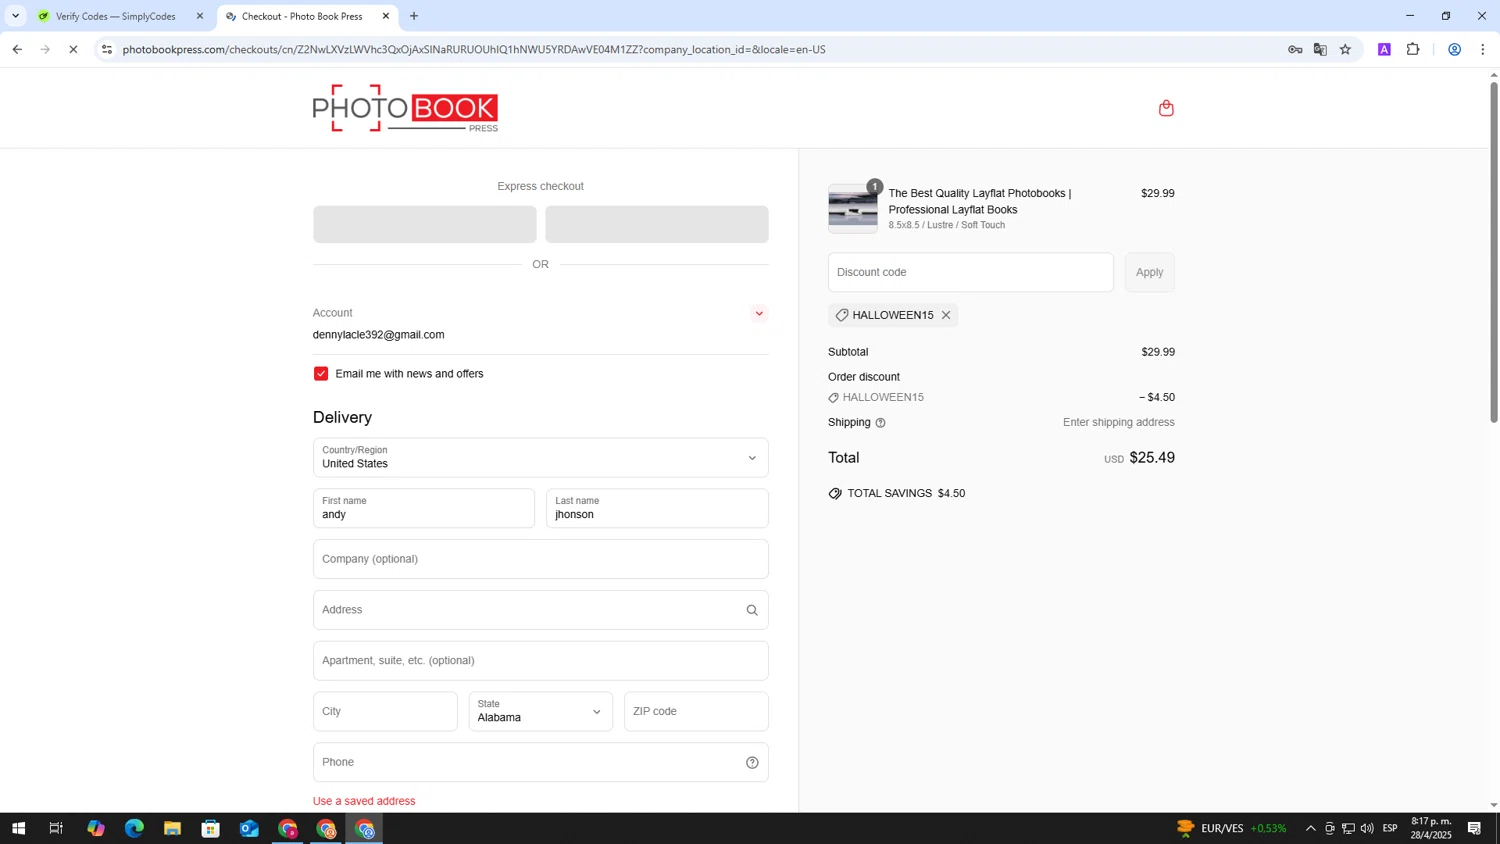The height and width of the screenshot is (844, 1500).
Task: Show hidden system tray icons
Action: click(x=1311, y=828)
